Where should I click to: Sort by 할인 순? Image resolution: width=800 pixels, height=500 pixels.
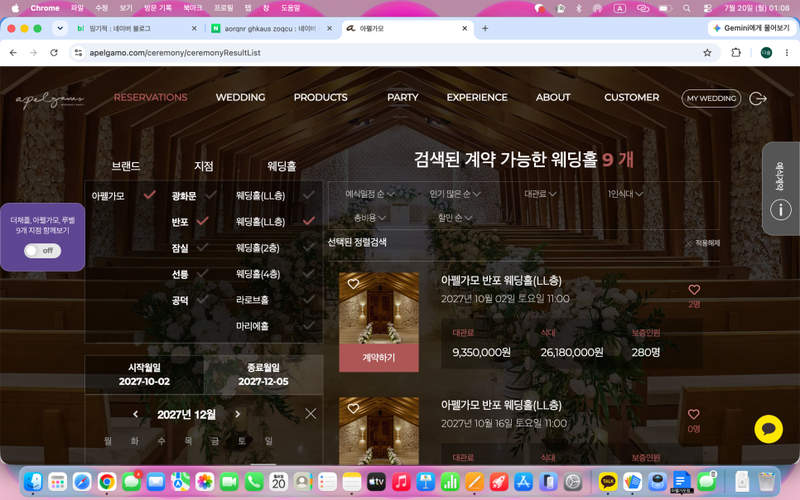tap(455, 218)
